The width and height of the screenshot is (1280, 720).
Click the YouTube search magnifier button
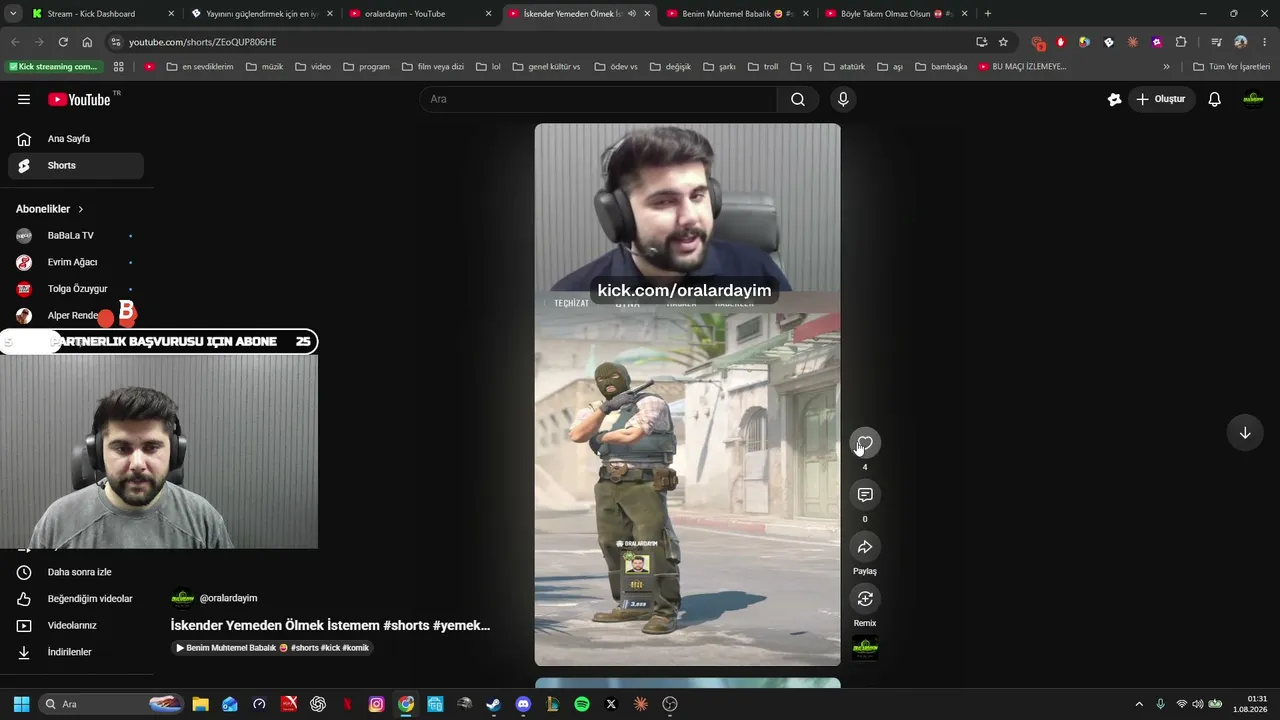tap(798, 99)
